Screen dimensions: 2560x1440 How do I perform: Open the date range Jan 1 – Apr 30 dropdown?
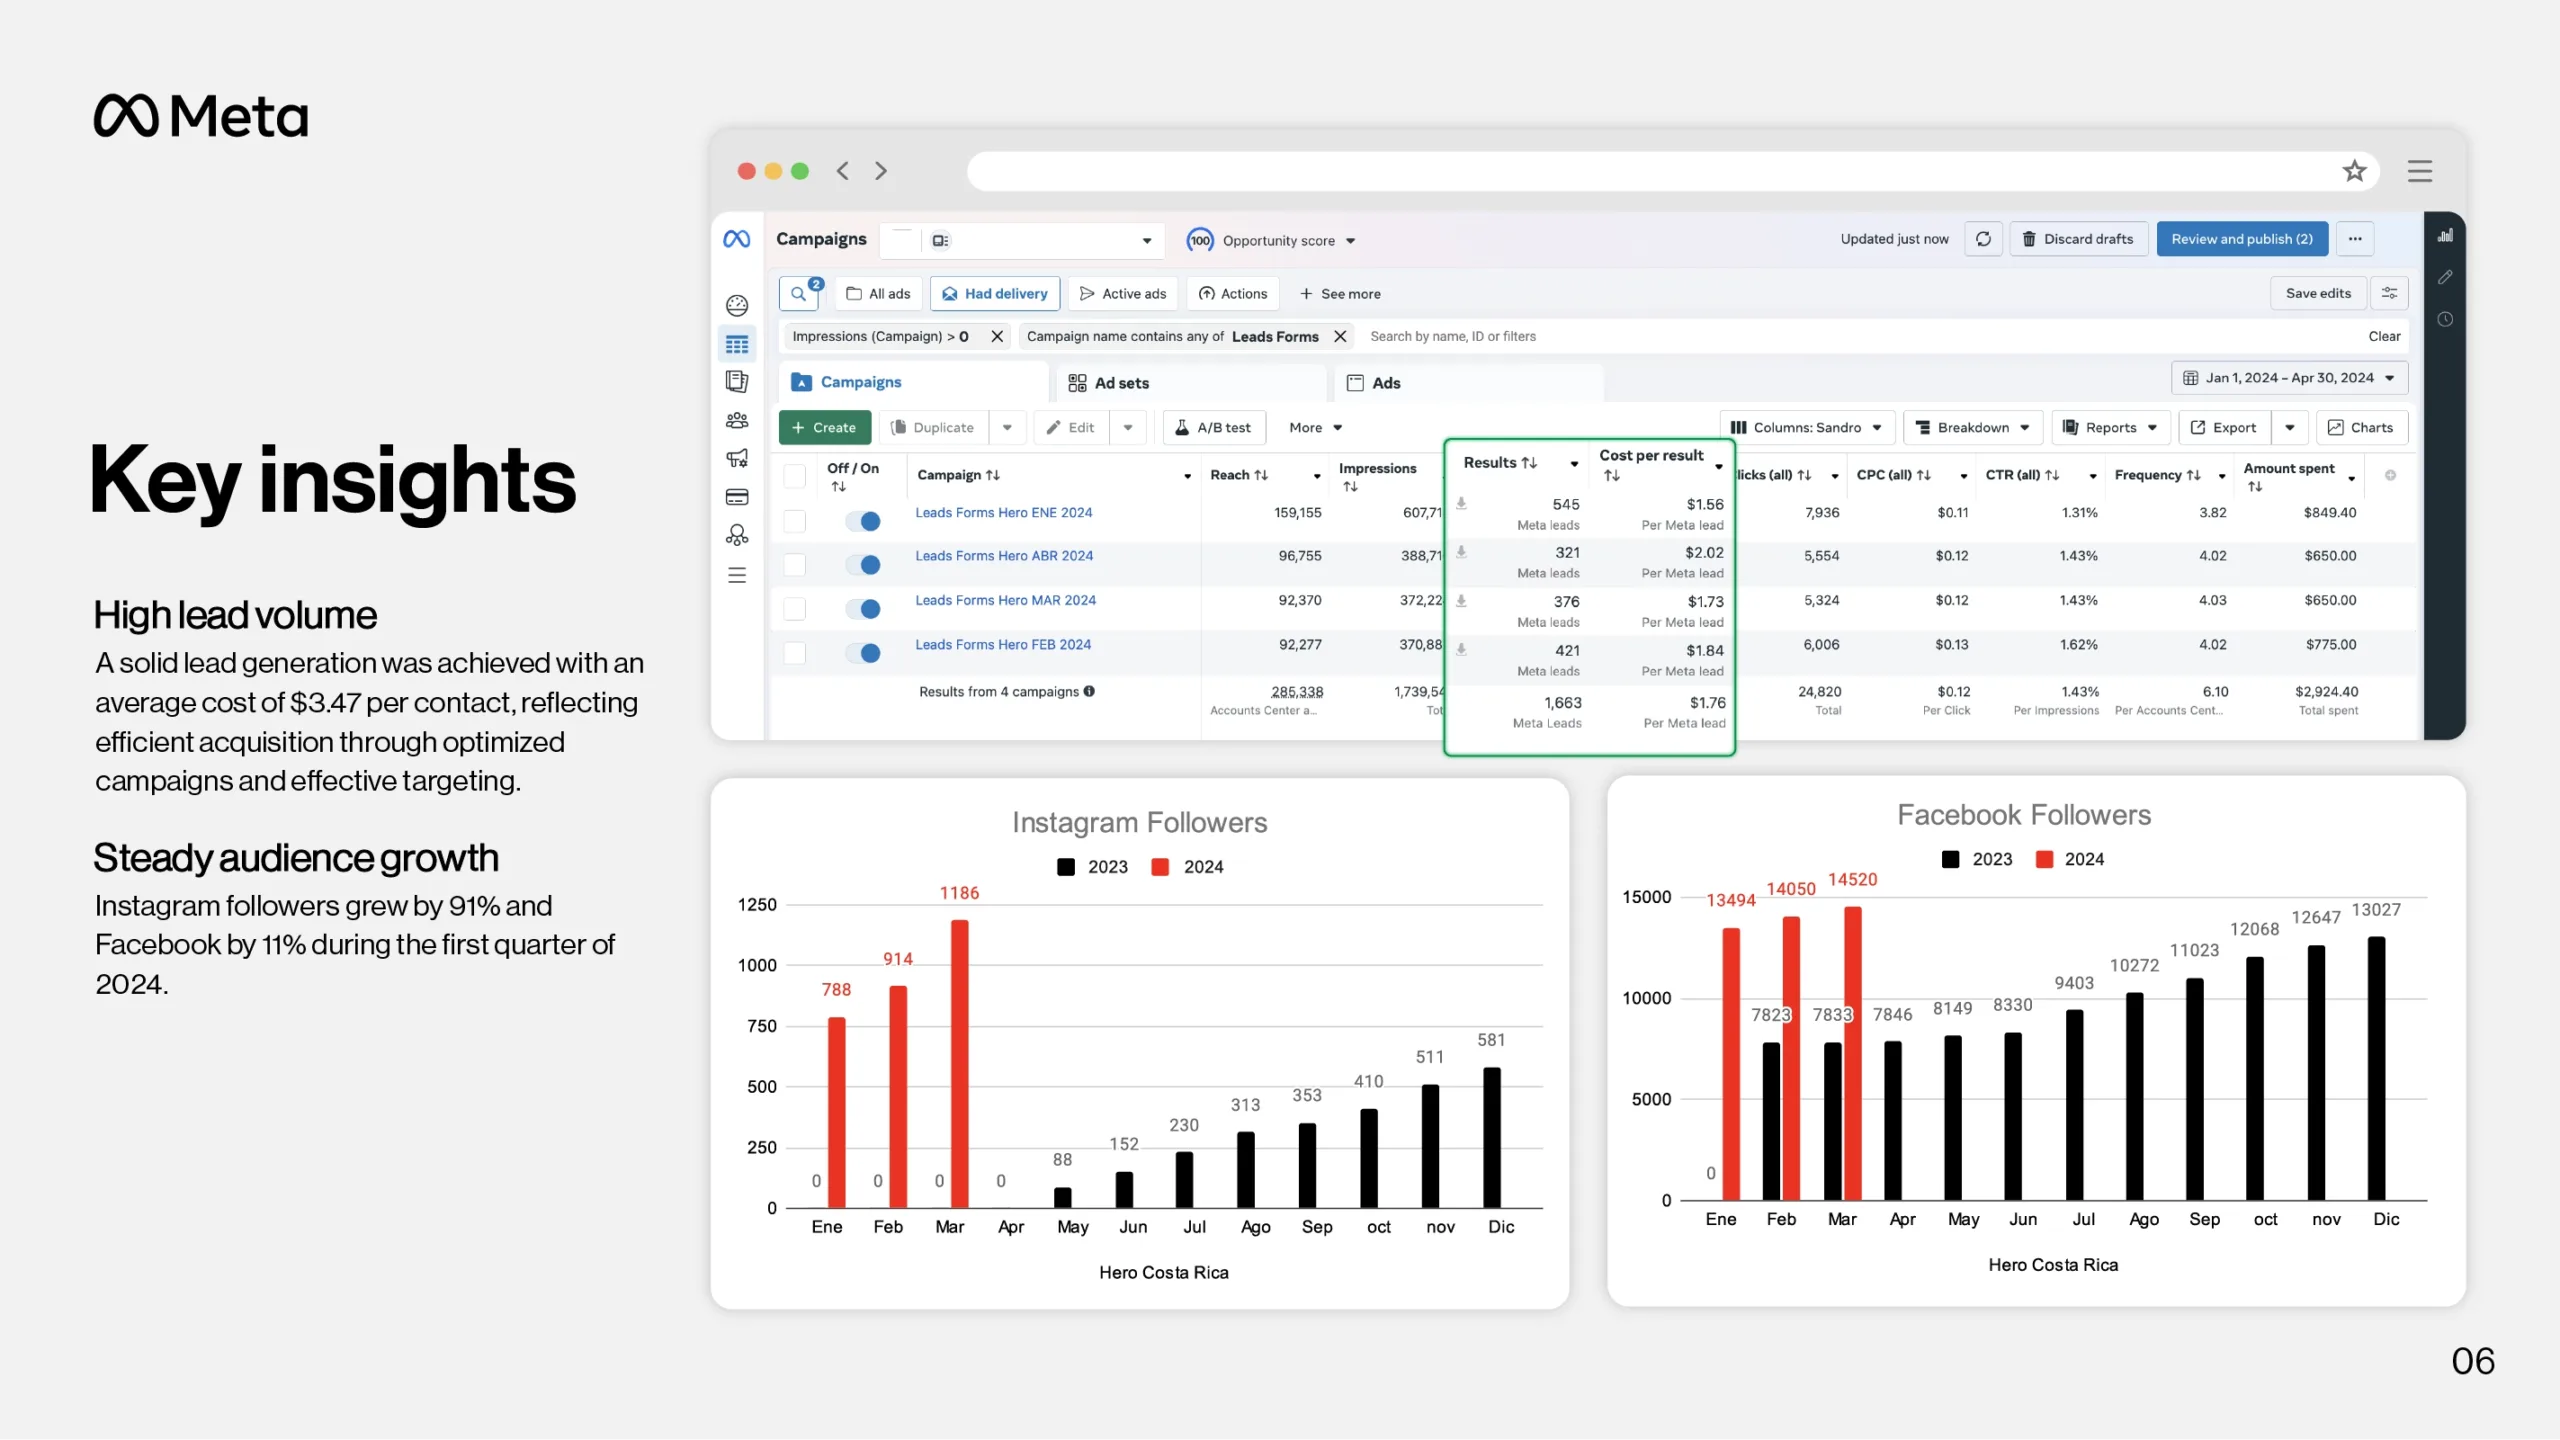click(x=2289, y=378)
